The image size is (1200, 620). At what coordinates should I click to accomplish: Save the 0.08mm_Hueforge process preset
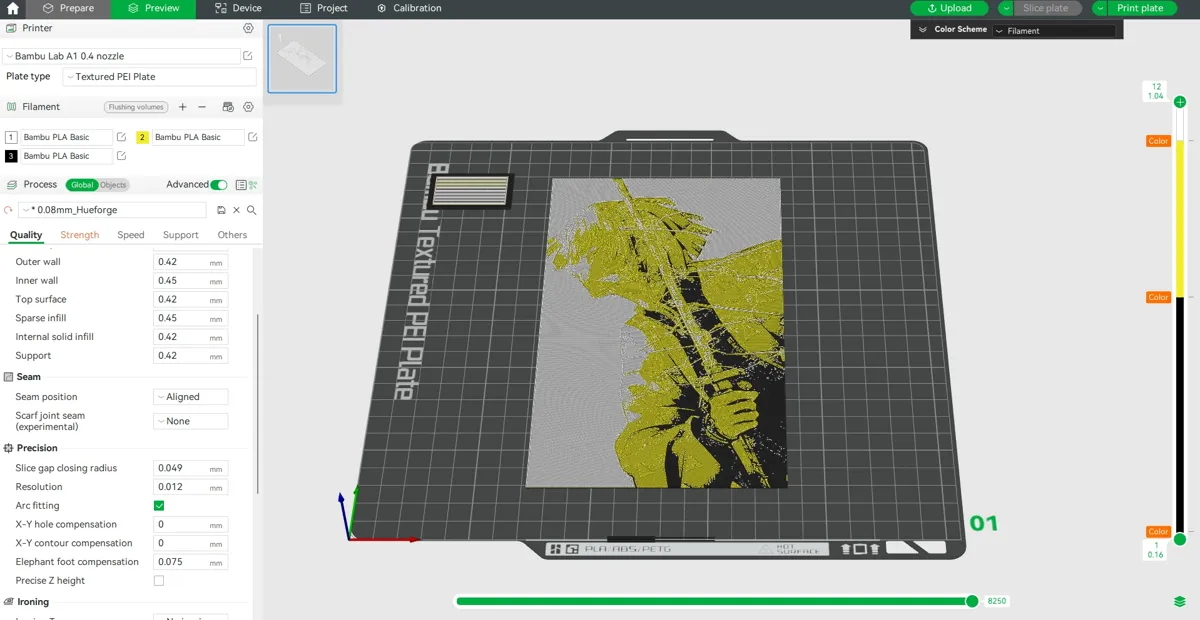pyautogui.click(x=221, y=210)
